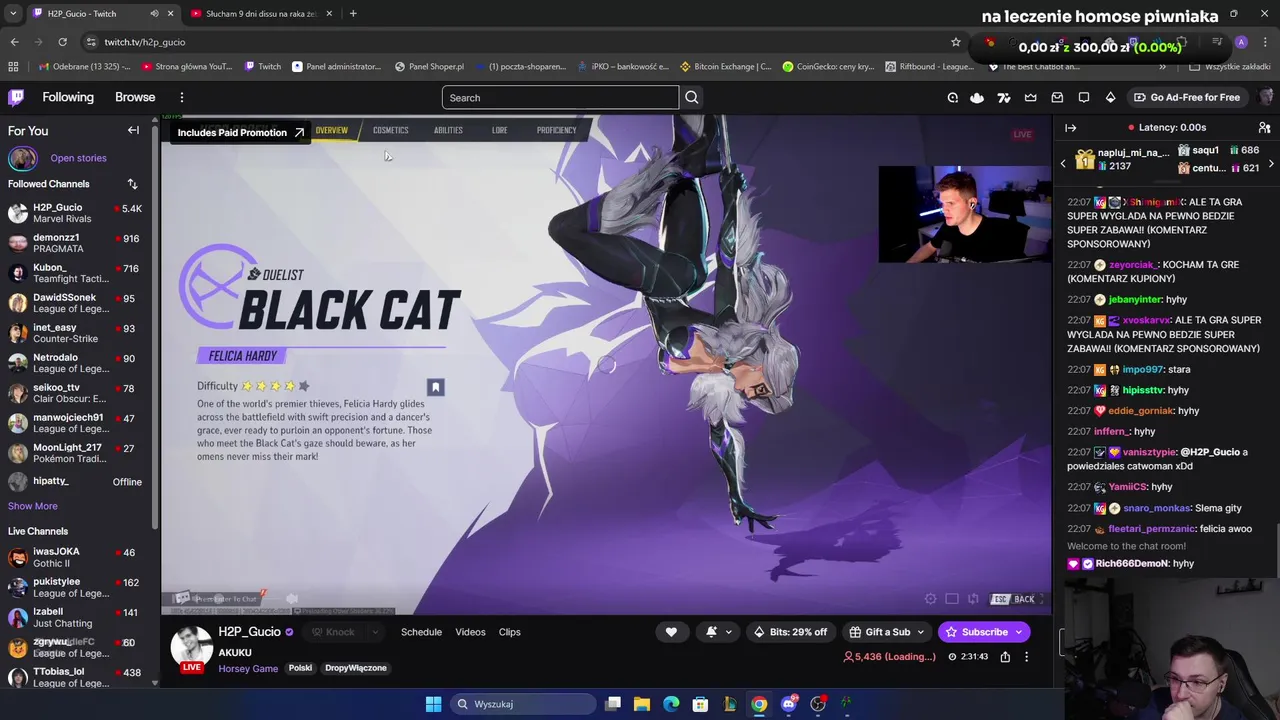Reload the browser page
The image size is (1280, 720).
62,42
